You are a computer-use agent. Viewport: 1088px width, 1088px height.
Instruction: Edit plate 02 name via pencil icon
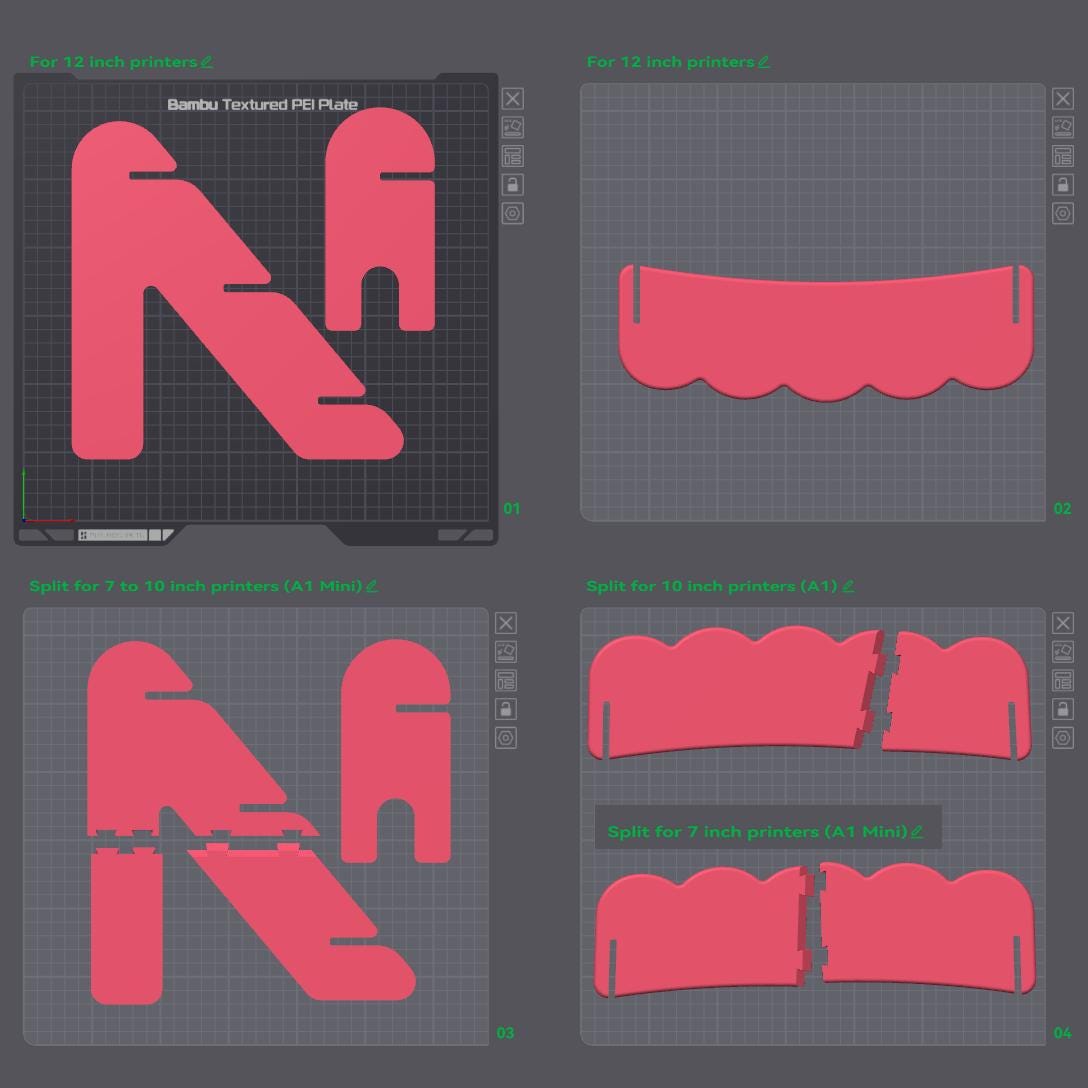[x=764, y=62]
